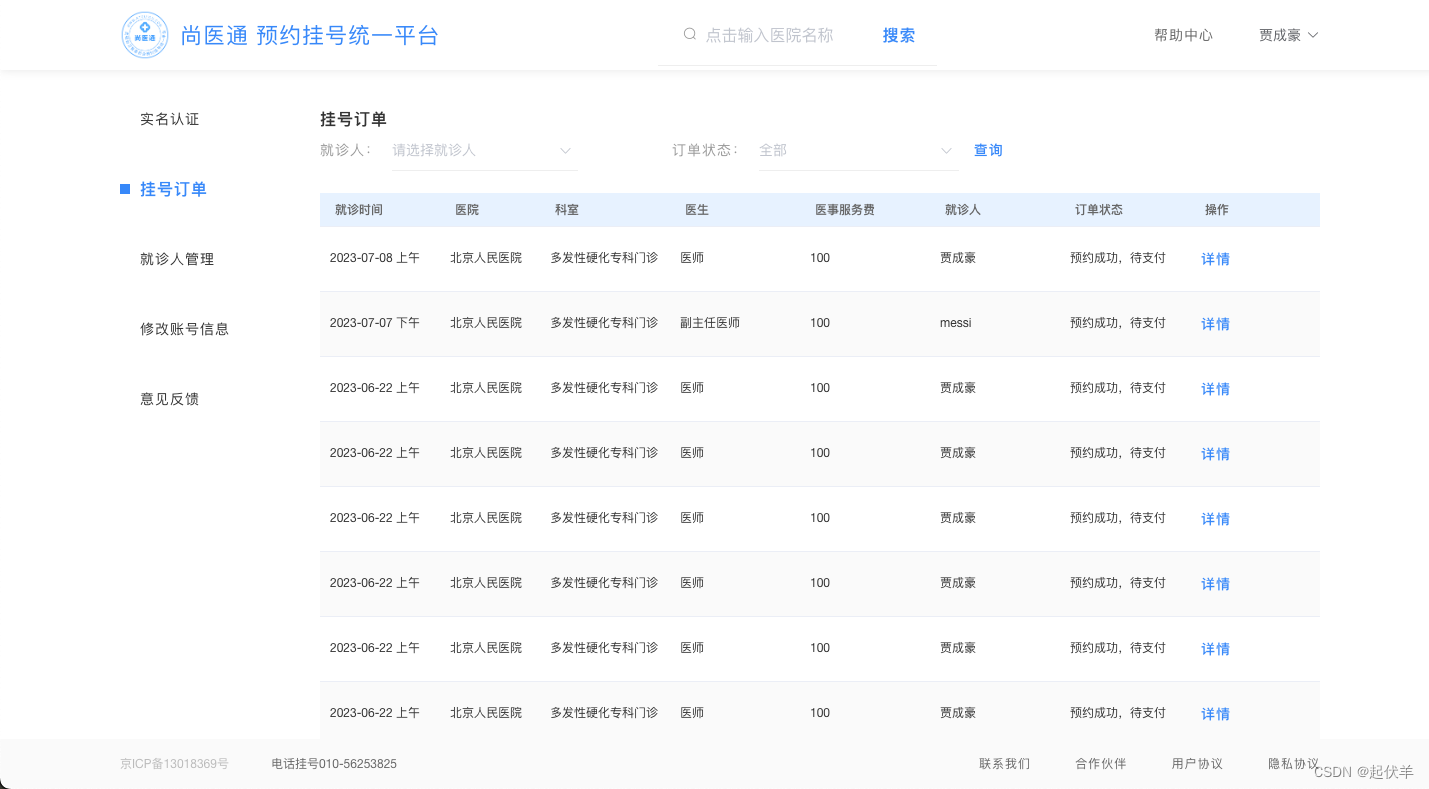The image size is (1429, 789).
Task: Click the 操作 column header
Action: pos(1217,210)
